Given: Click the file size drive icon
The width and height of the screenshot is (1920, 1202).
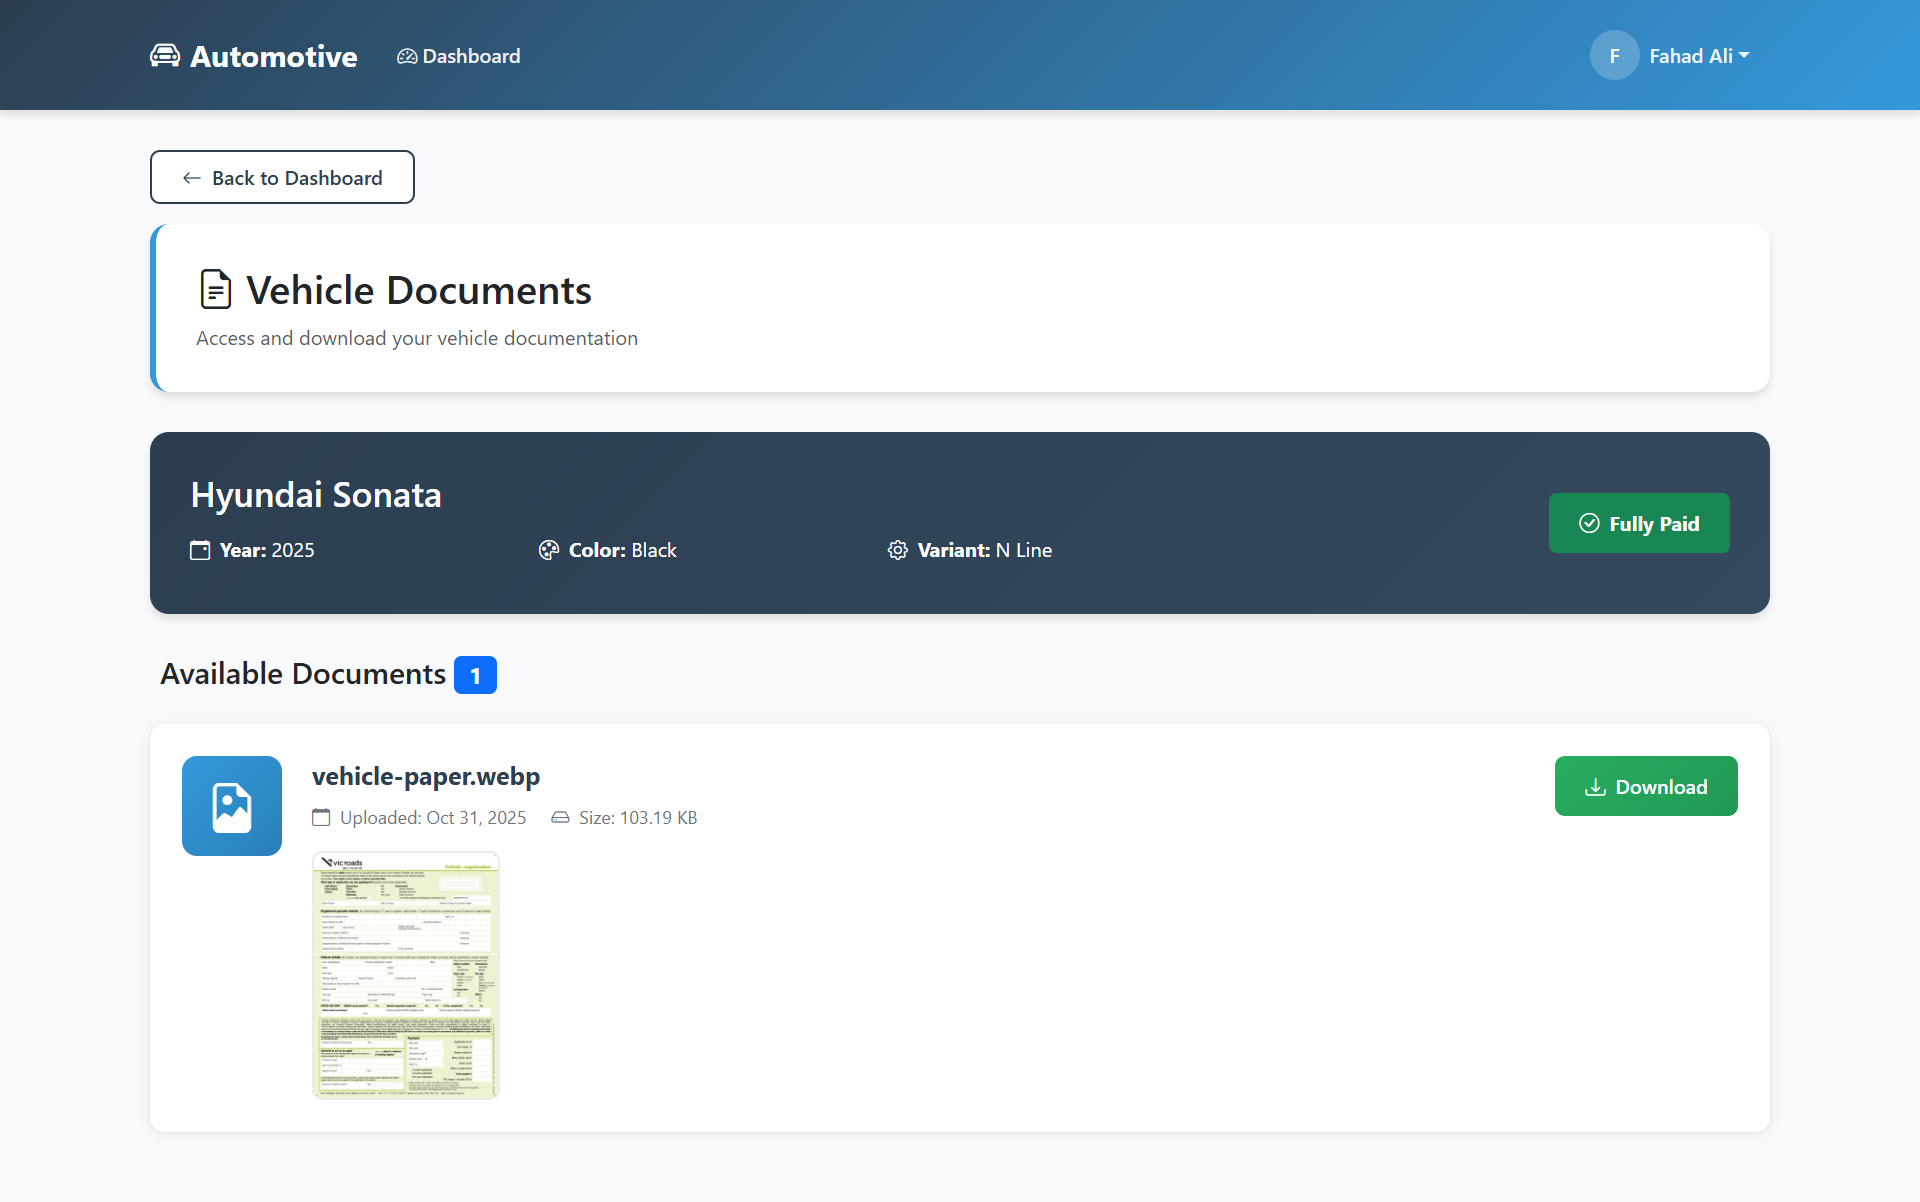Looking at the screenshot, I should click(560, 818).
